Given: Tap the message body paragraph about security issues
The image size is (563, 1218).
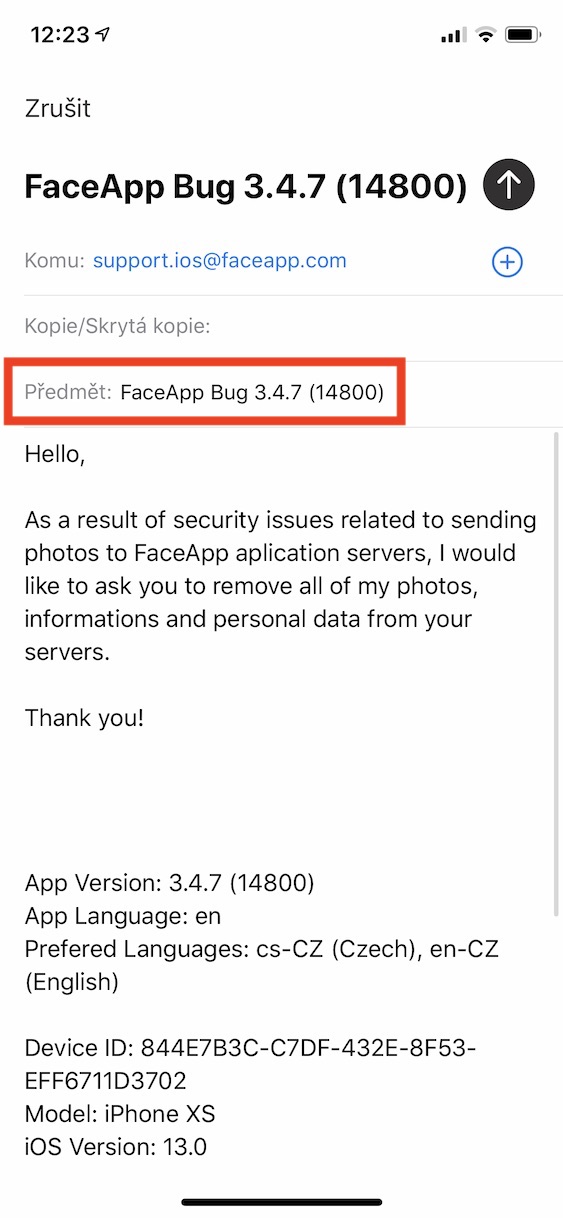Looking at the screenshot, I should 281,586.
